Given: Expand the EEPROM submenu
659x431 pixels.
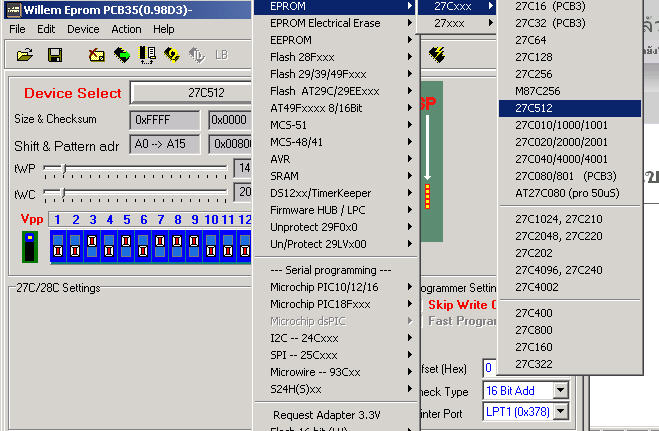Looking at the screenshot, I should click(337, 40).
